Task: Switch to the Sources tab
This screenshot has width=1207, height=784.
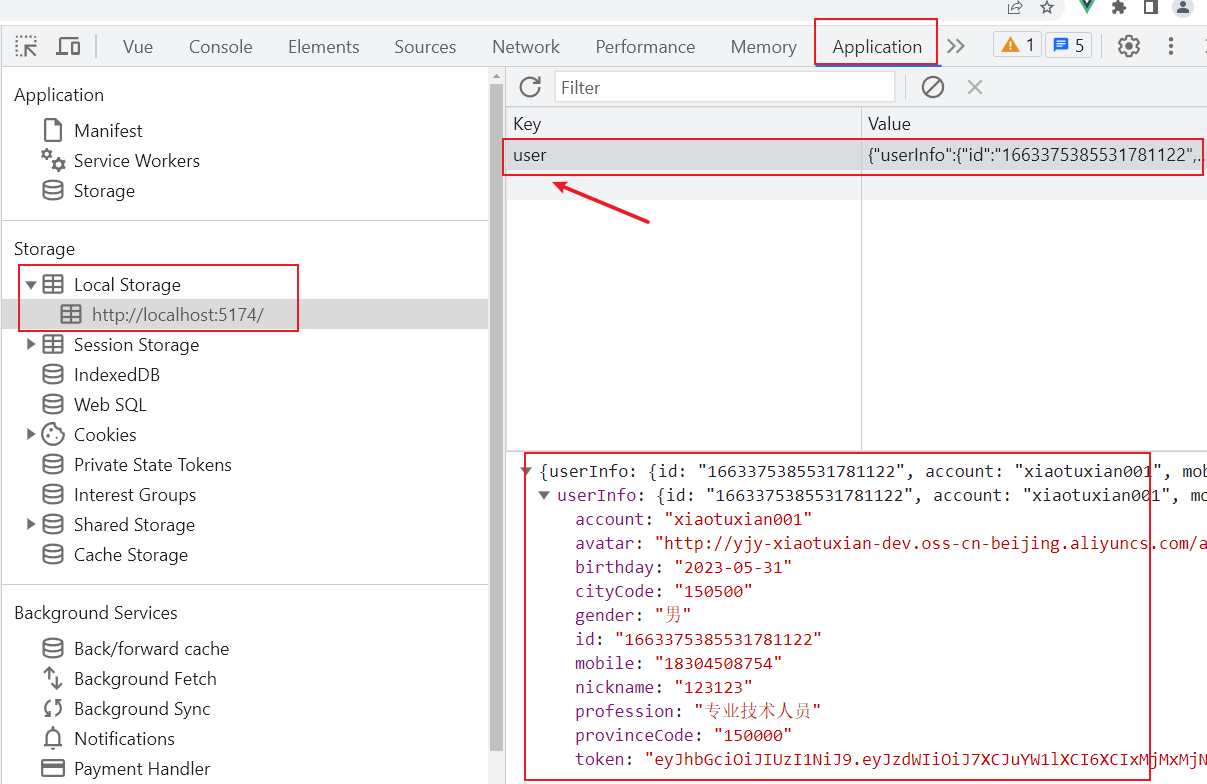Action: [x=425, y=47]
